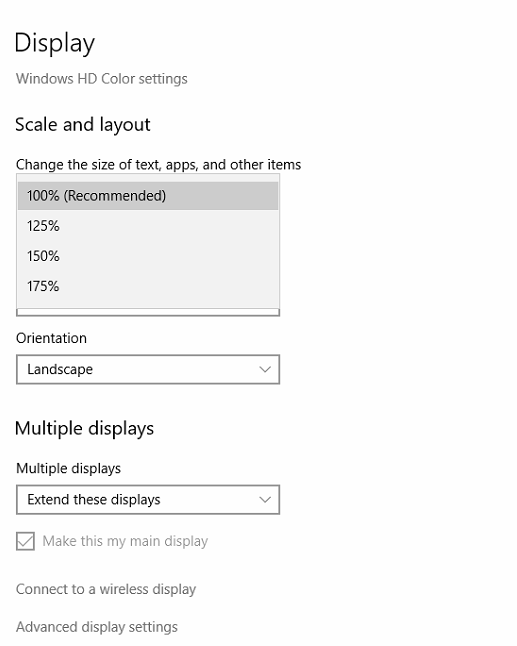Open Connect to a wireless display

[x=106, y=589]
